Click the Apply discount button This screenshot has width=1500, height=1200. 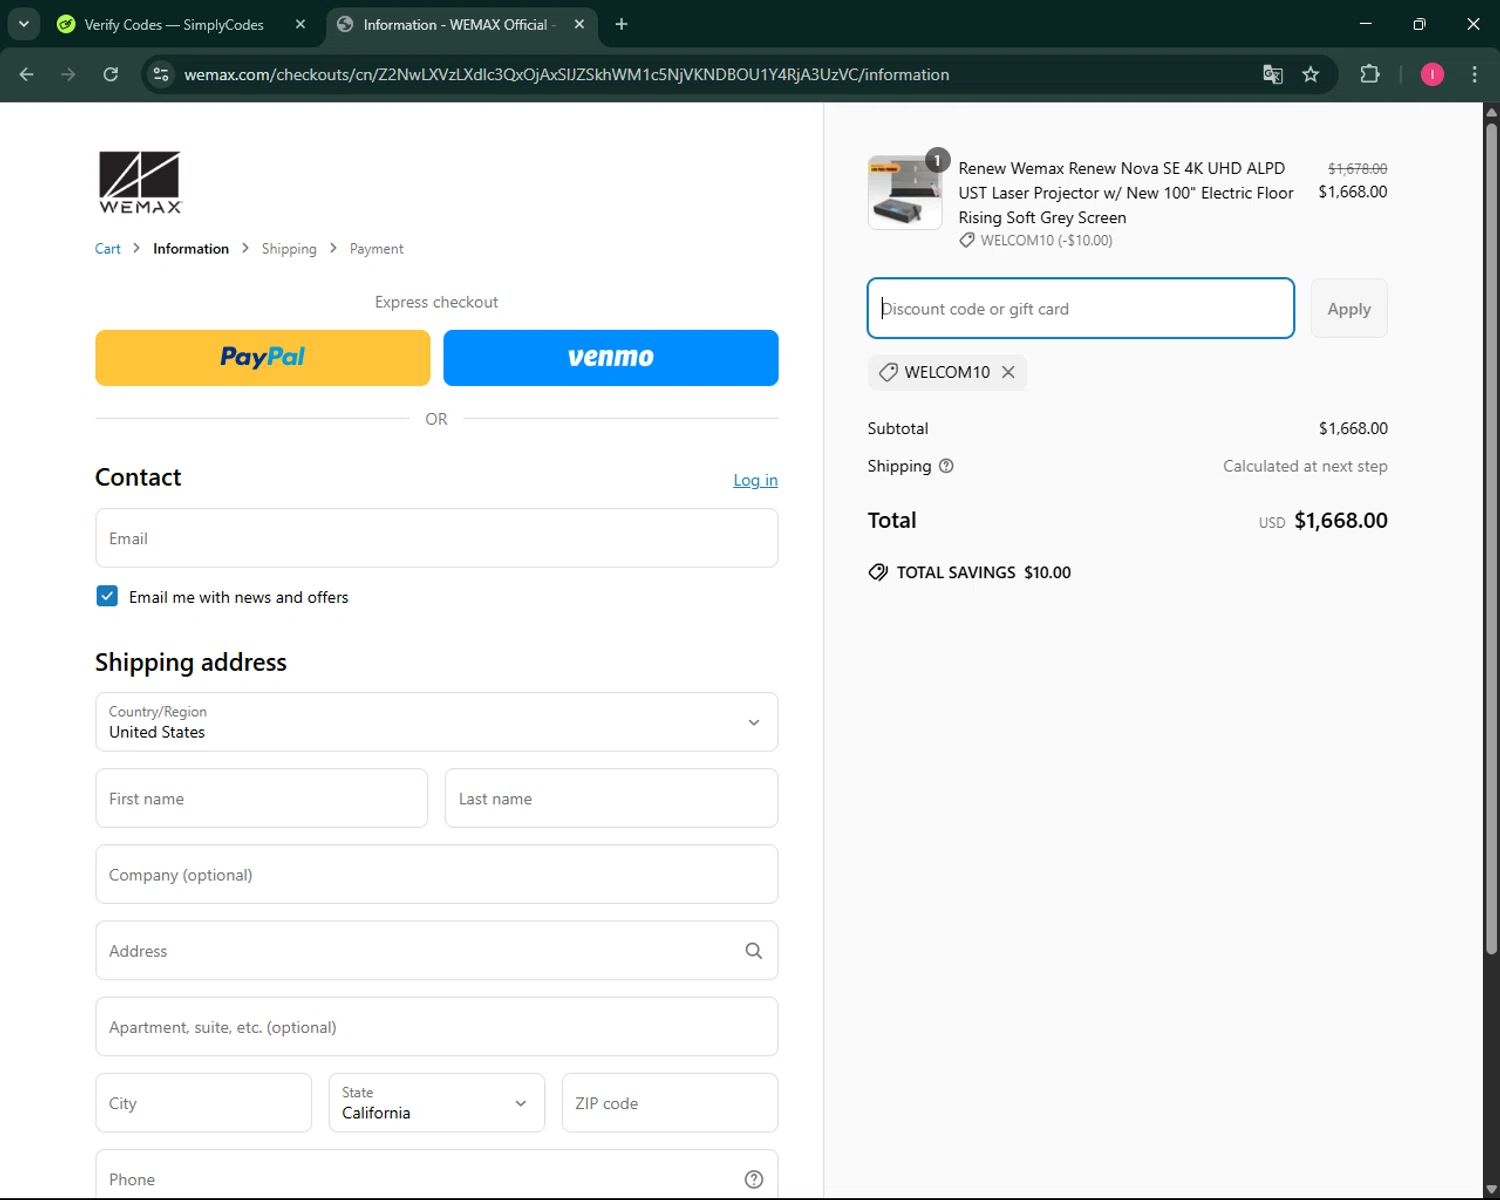tap(1349, 308)
